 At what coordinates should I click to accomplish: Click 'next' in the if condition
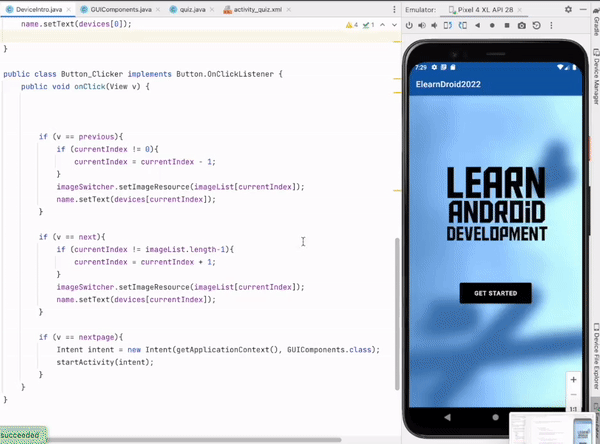pos(88,237)
